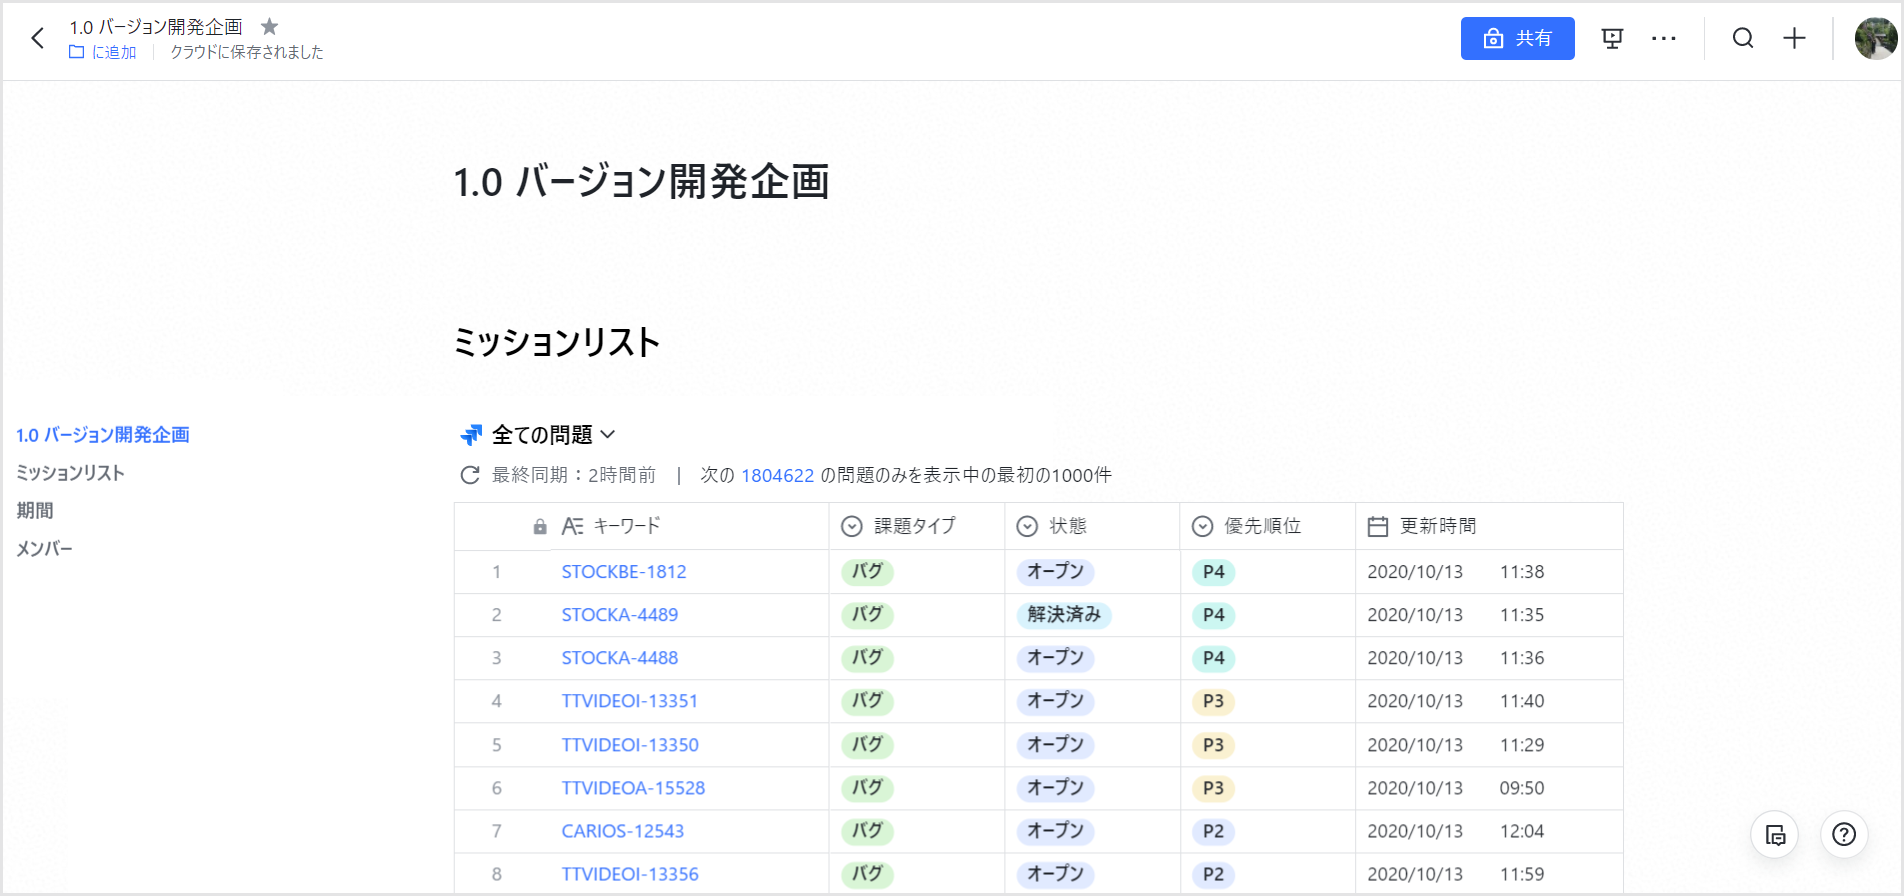Viewport: 1904px width, 896px height.
Task: Click the 共有 share button
Action: tap(1517, 39)
